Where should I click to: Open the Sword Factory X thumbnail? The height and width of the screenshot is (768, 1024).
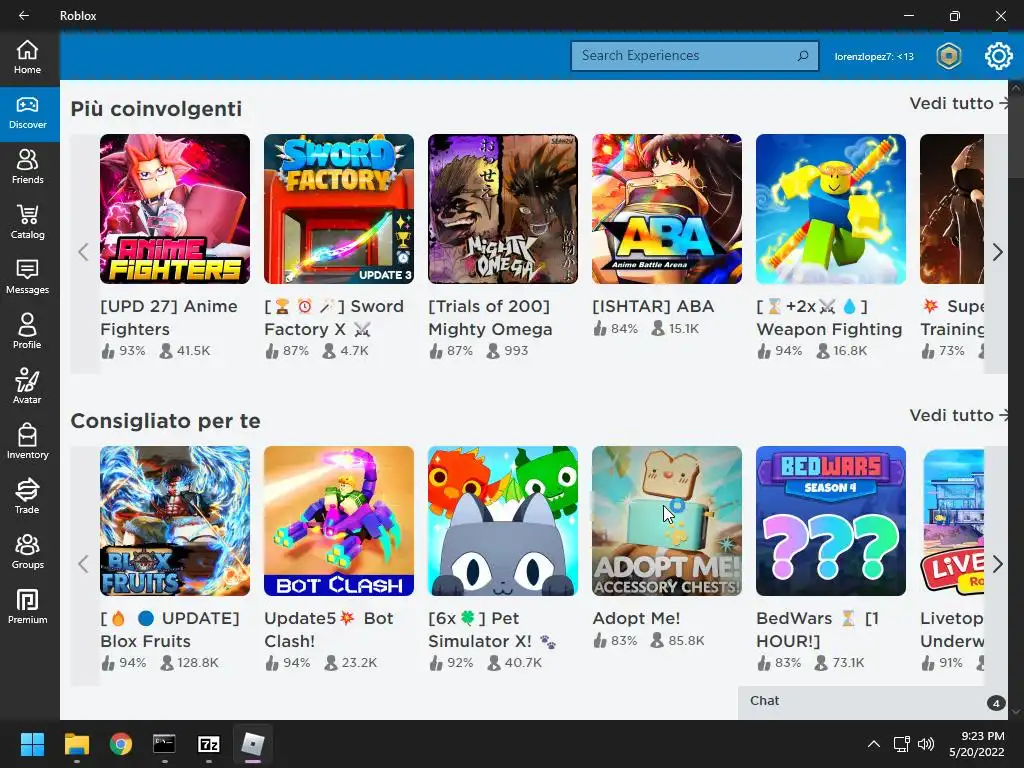[338, 209]
